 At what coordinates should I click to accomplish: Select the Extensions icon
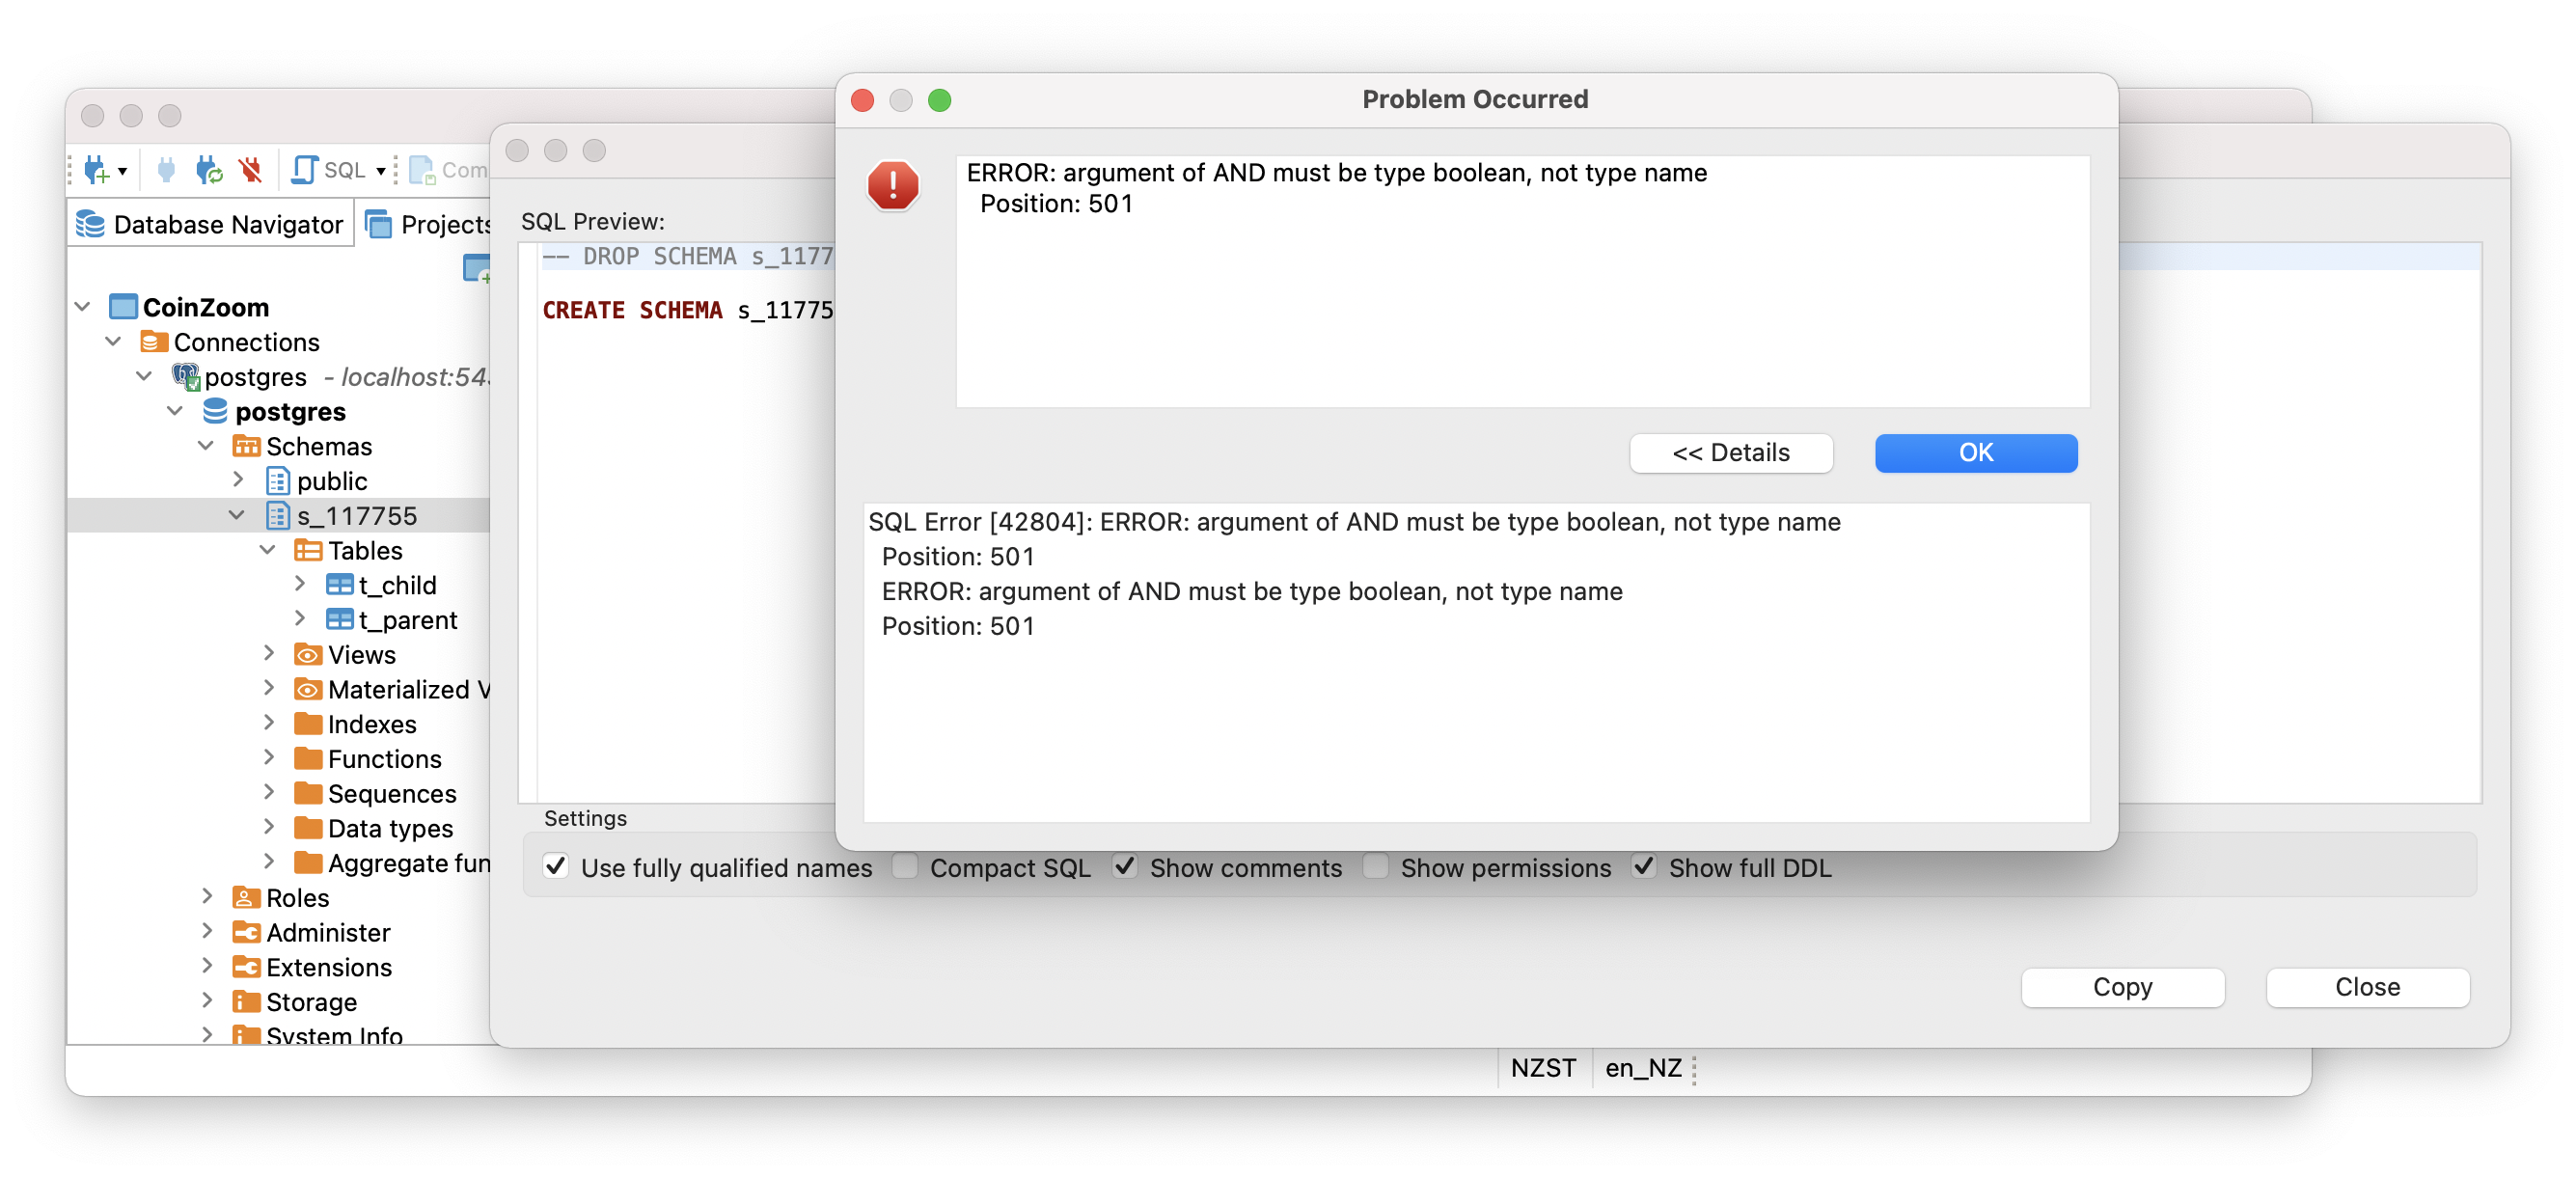coord(246,967)
